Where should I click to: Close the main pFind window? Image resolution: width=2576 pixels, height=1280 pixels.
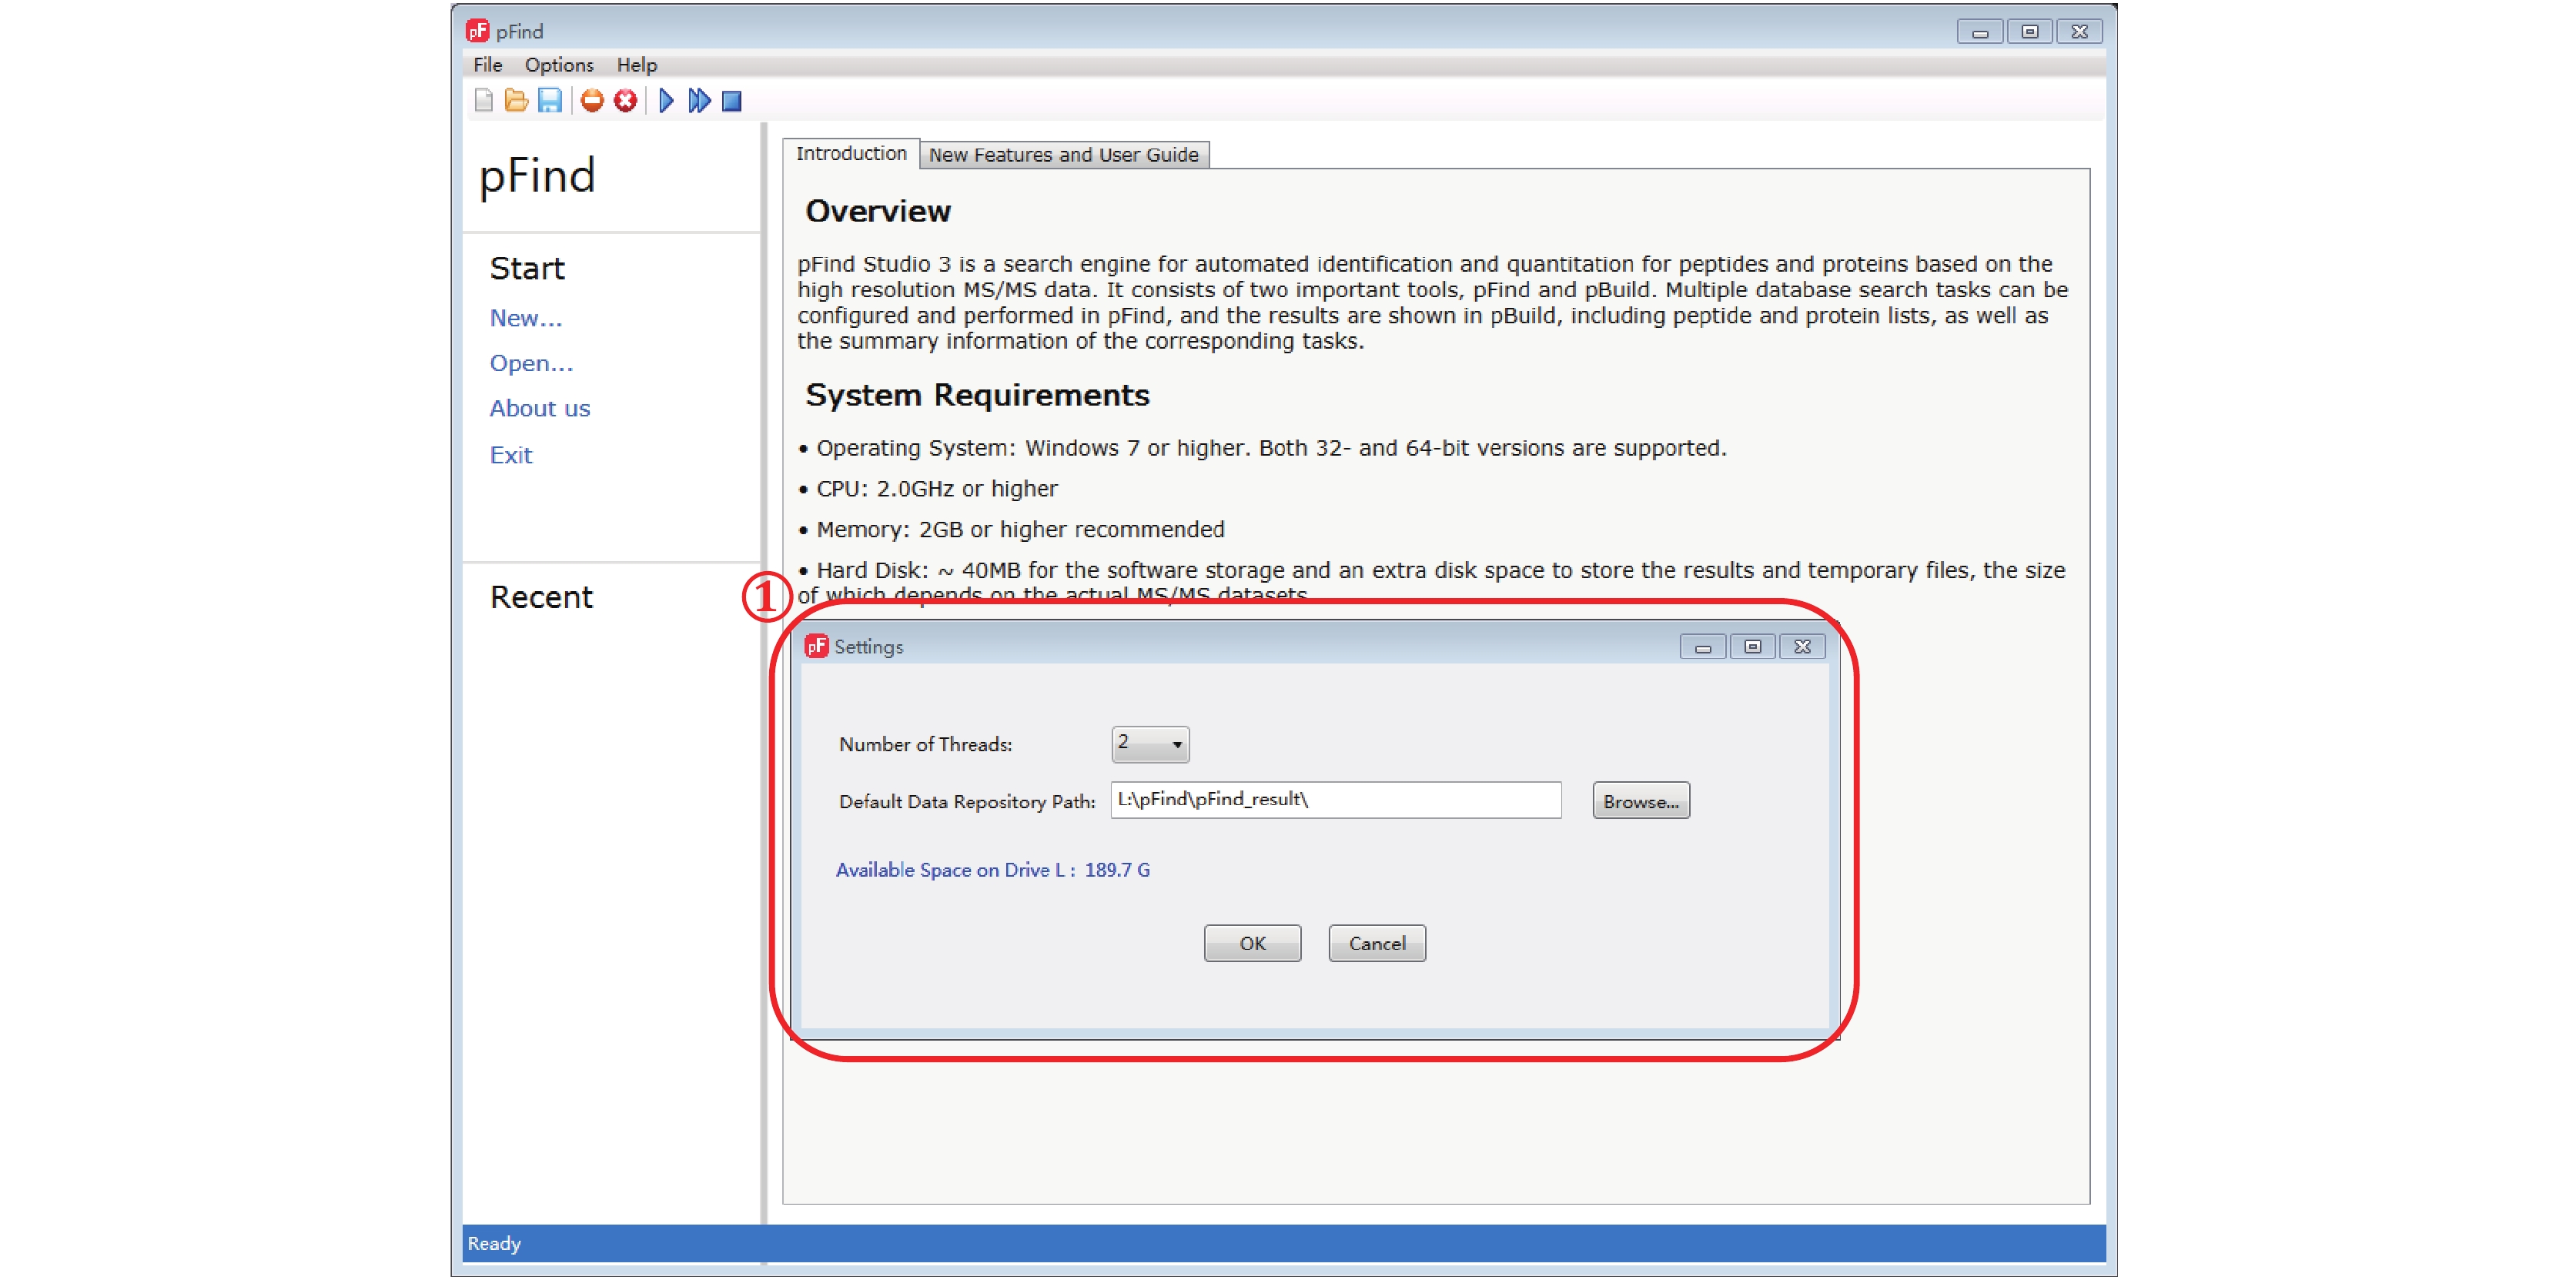(2079, 32)
